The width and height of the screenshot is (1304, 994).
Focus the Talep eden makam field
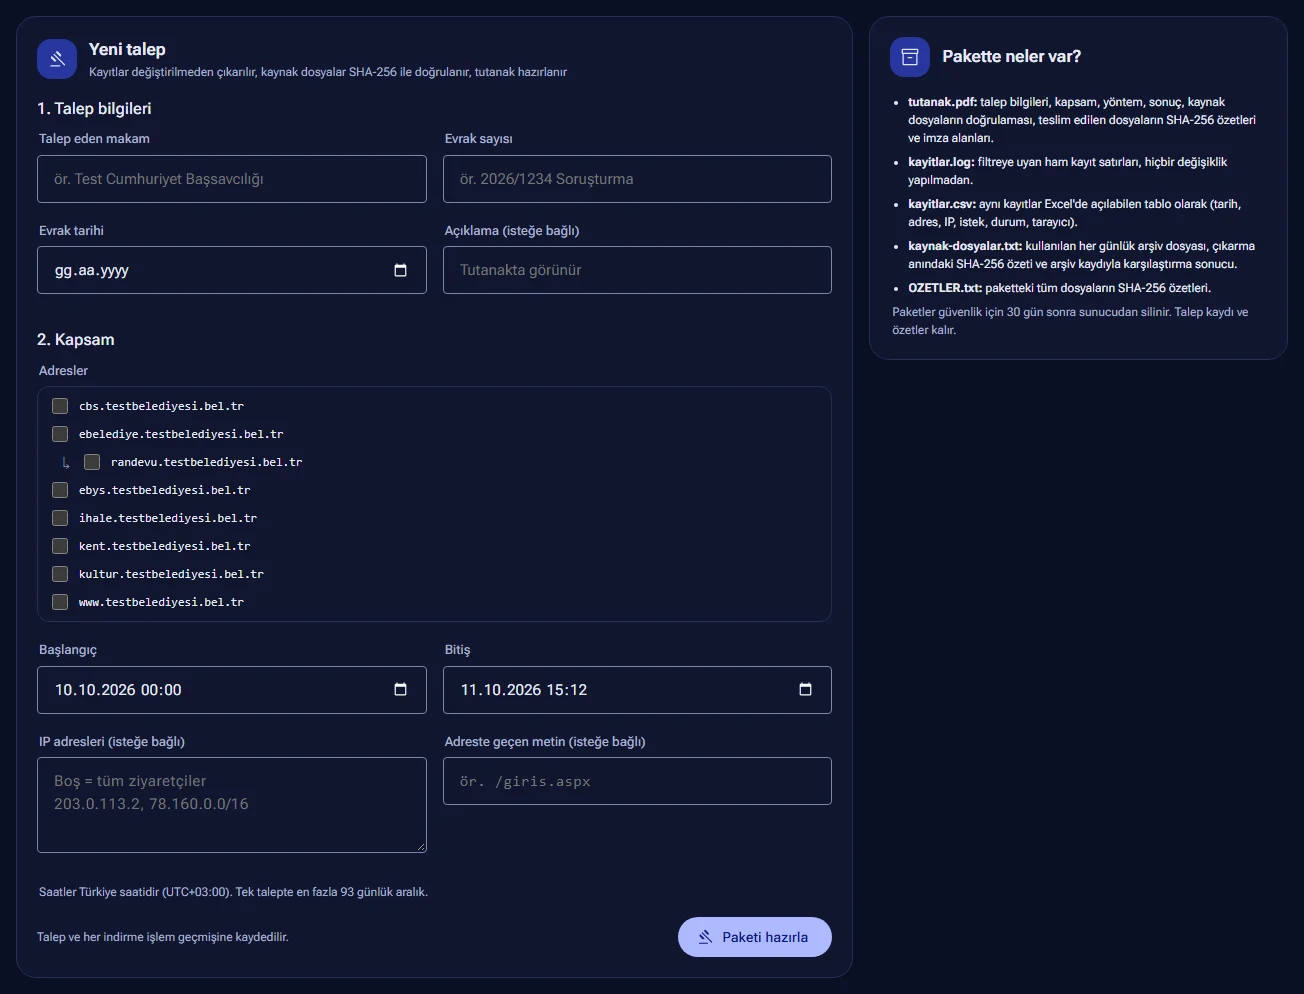(x=232, y=179)
